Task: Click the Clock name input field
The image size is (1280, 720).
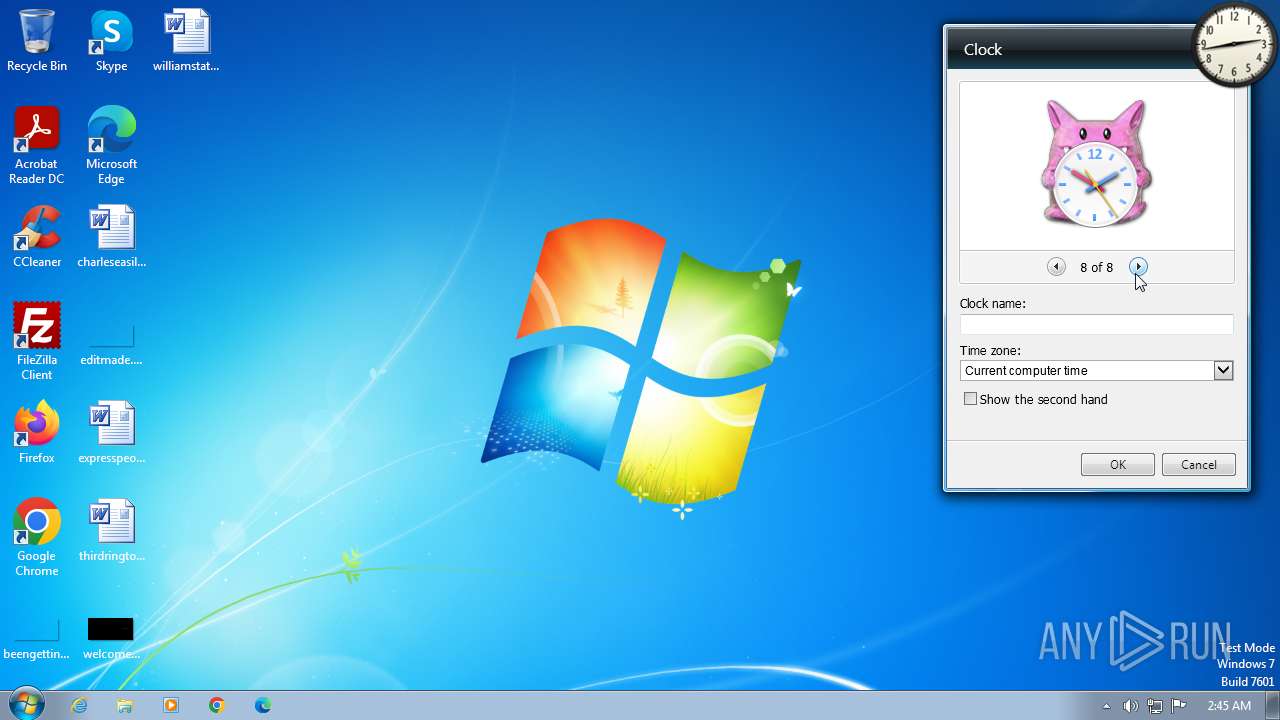Action: pyautogui.click(x=1096, y=324)
